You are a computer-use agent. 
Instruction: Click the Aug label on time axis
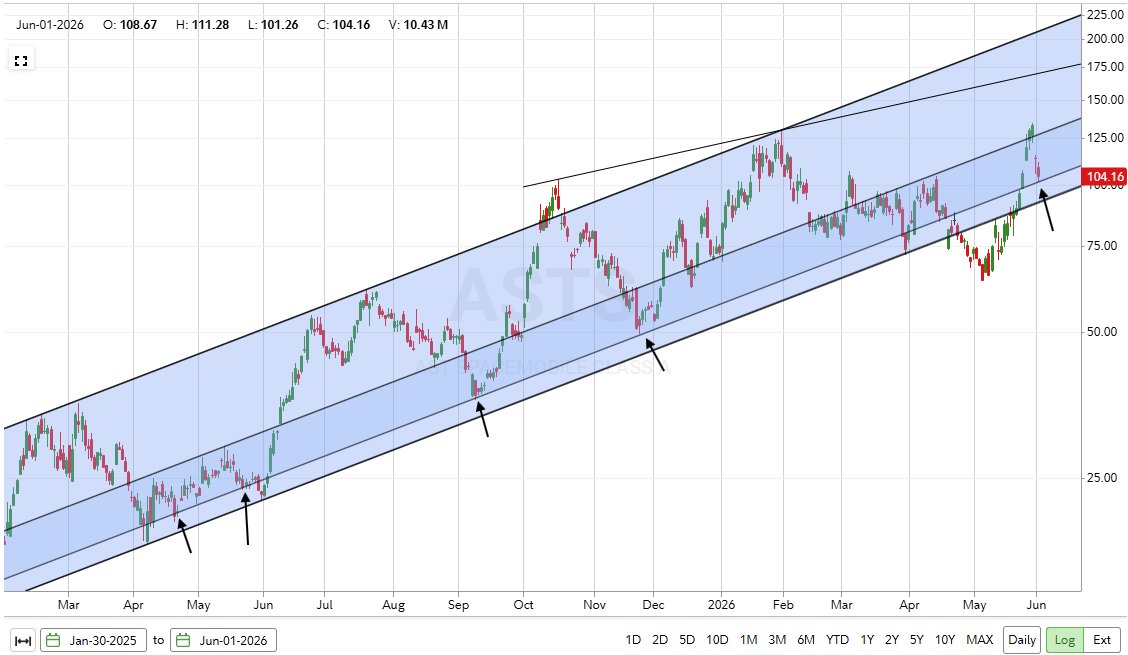pos(394,605)
